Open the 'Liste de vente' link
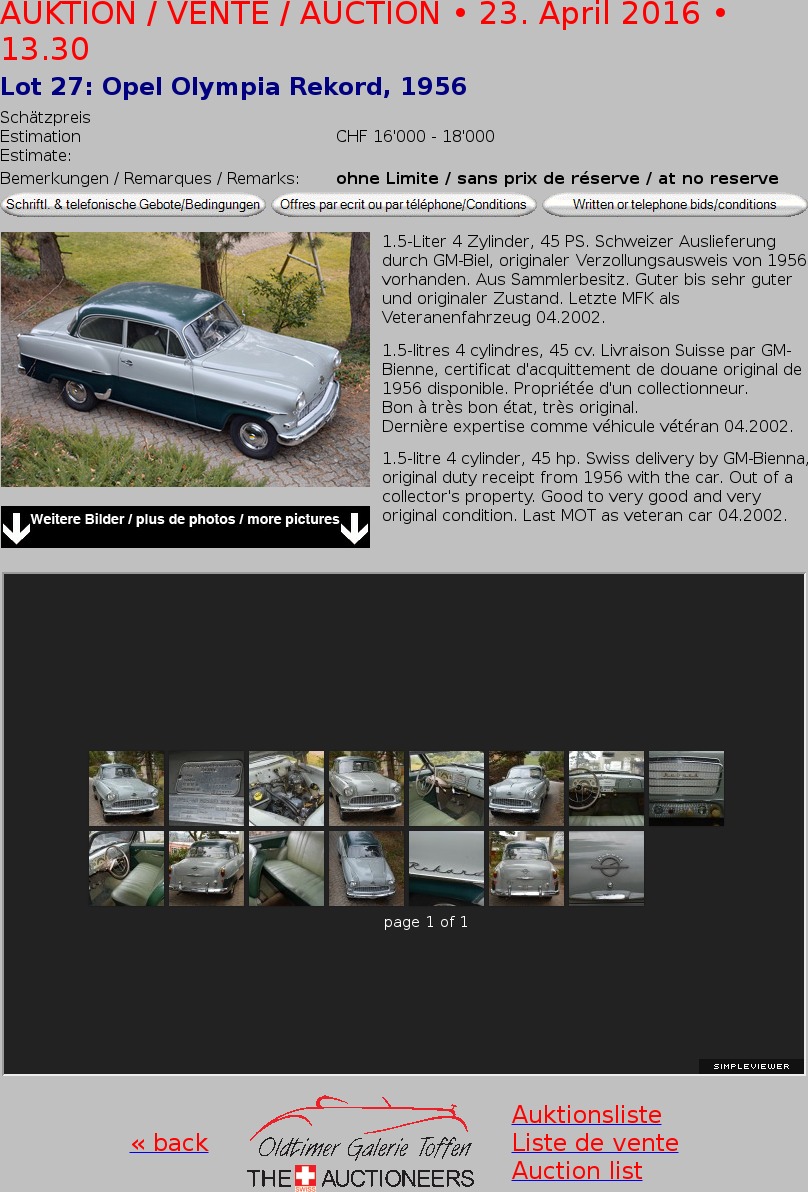The height and width of the screenshot is (1192, 808). [595, 1143]
